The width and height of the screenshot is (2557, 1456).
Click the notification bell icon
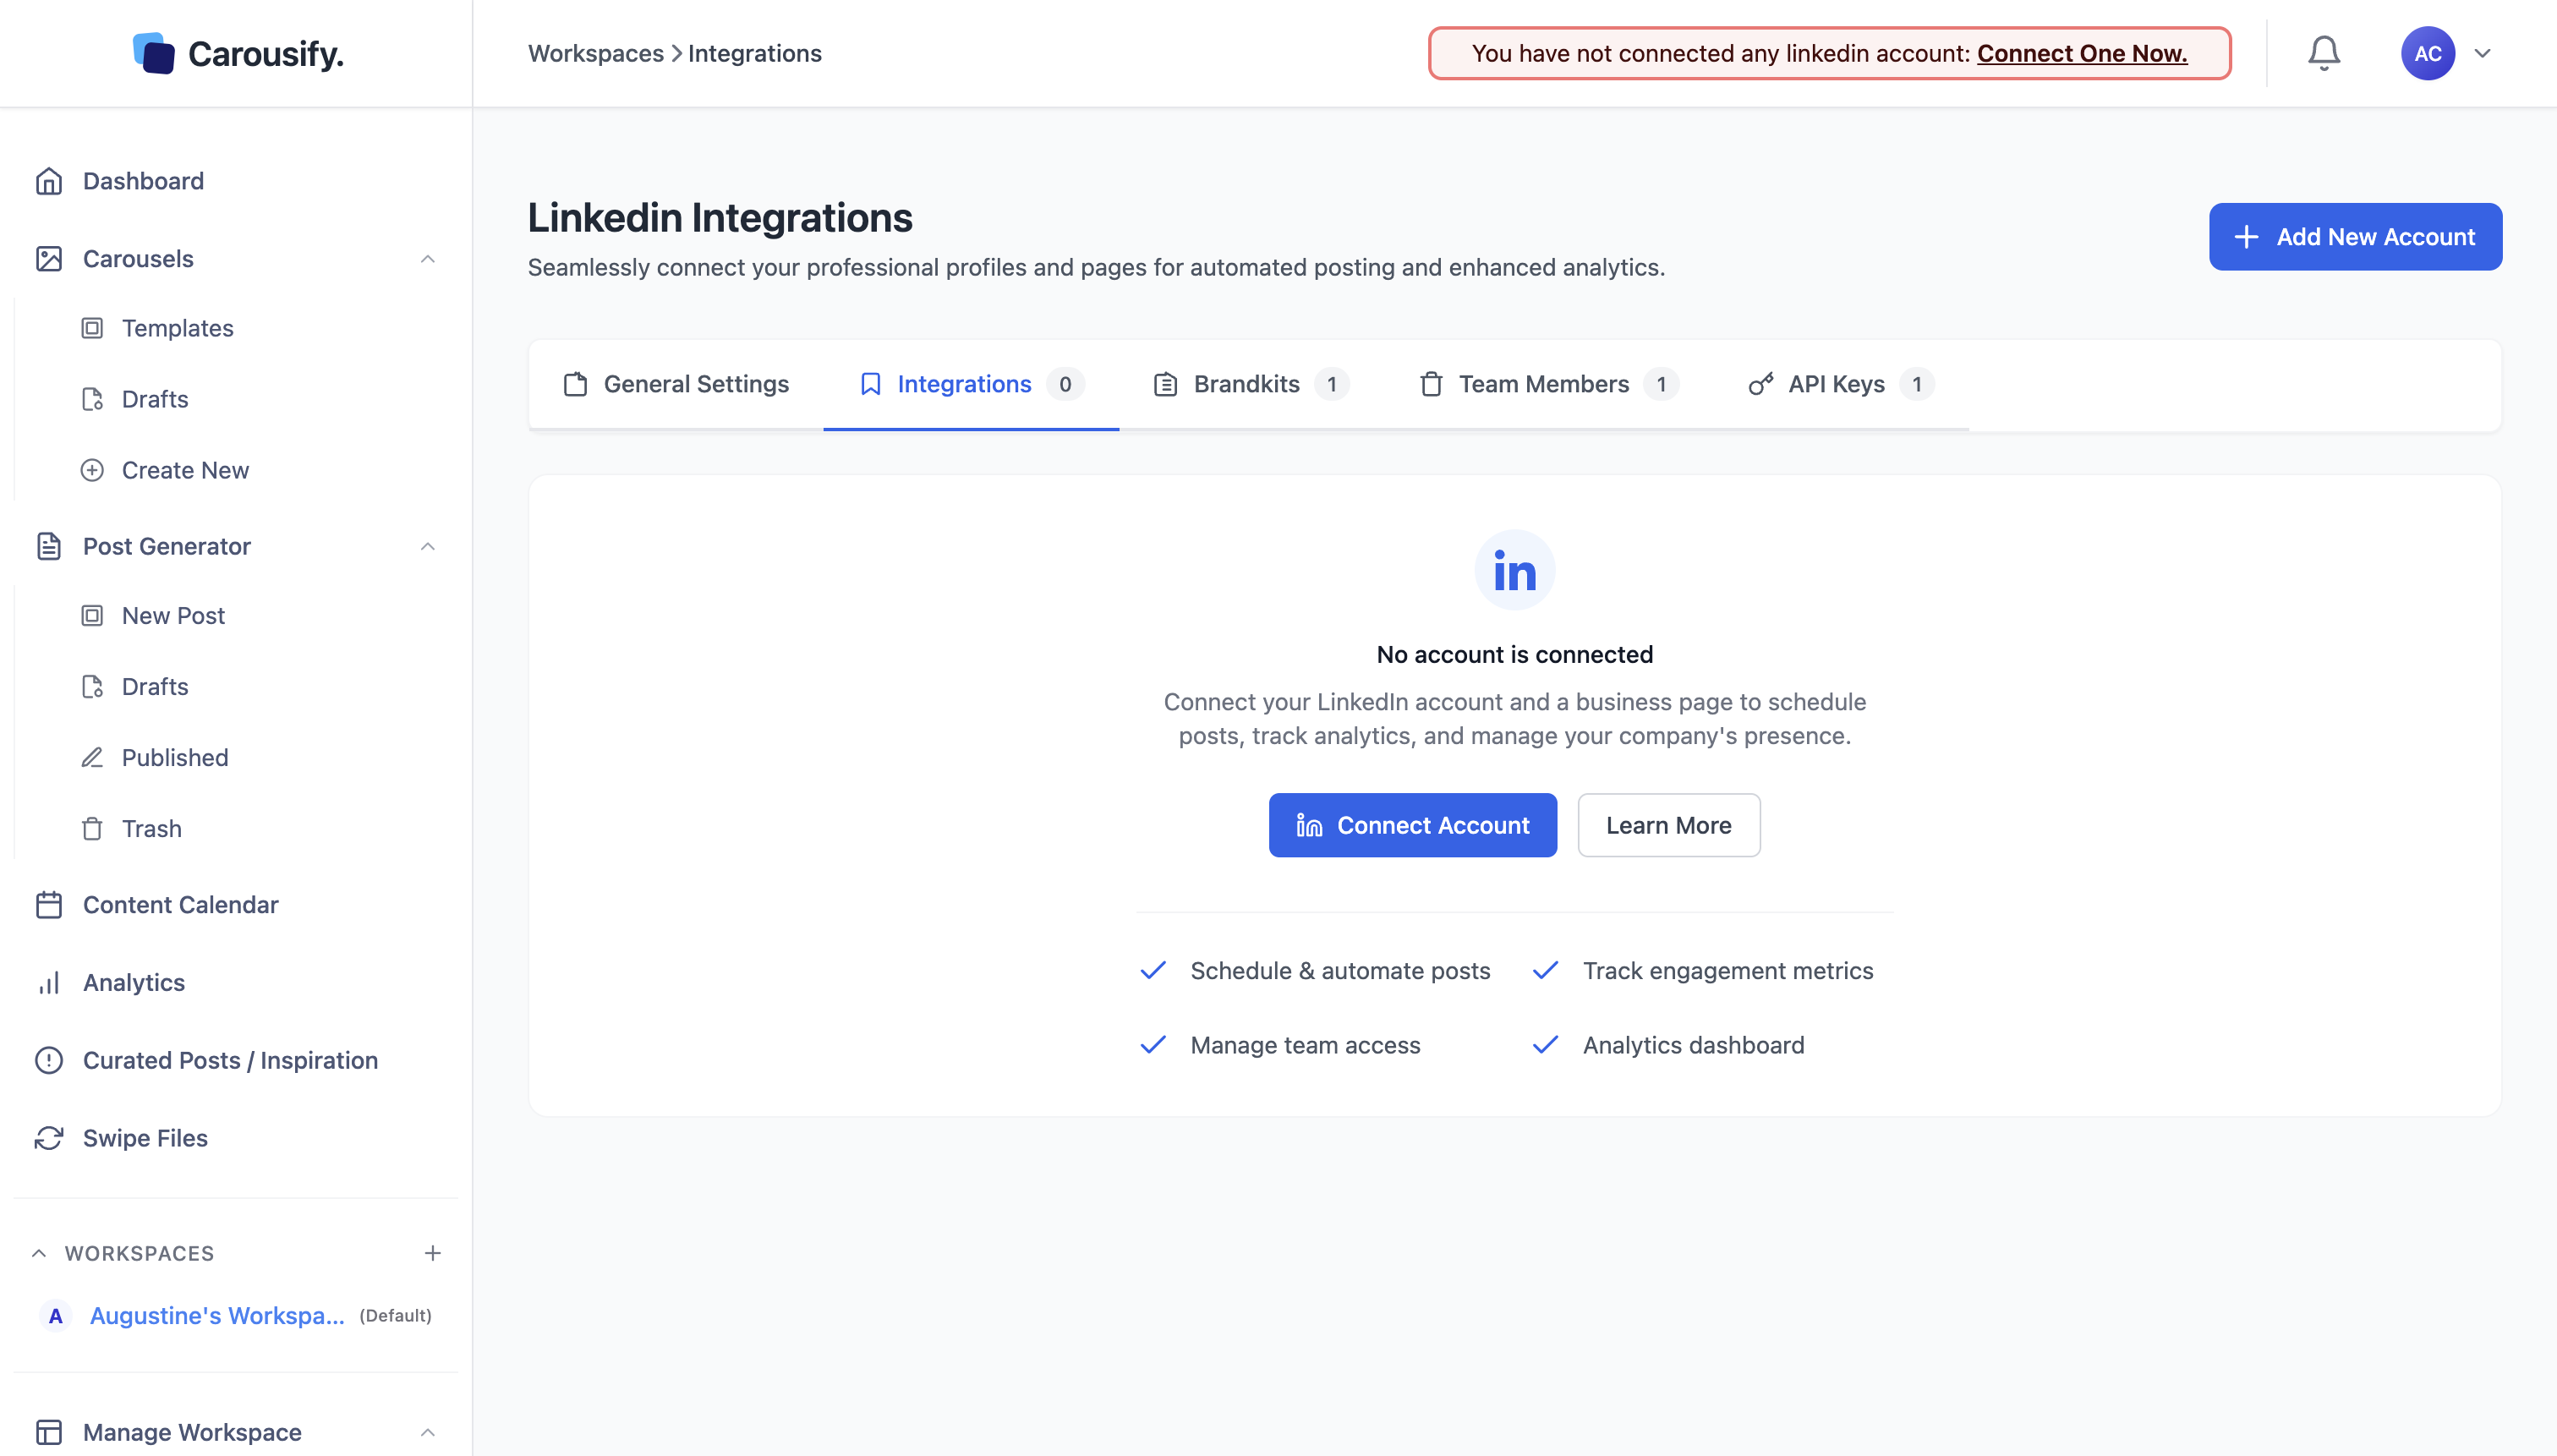2323,53
